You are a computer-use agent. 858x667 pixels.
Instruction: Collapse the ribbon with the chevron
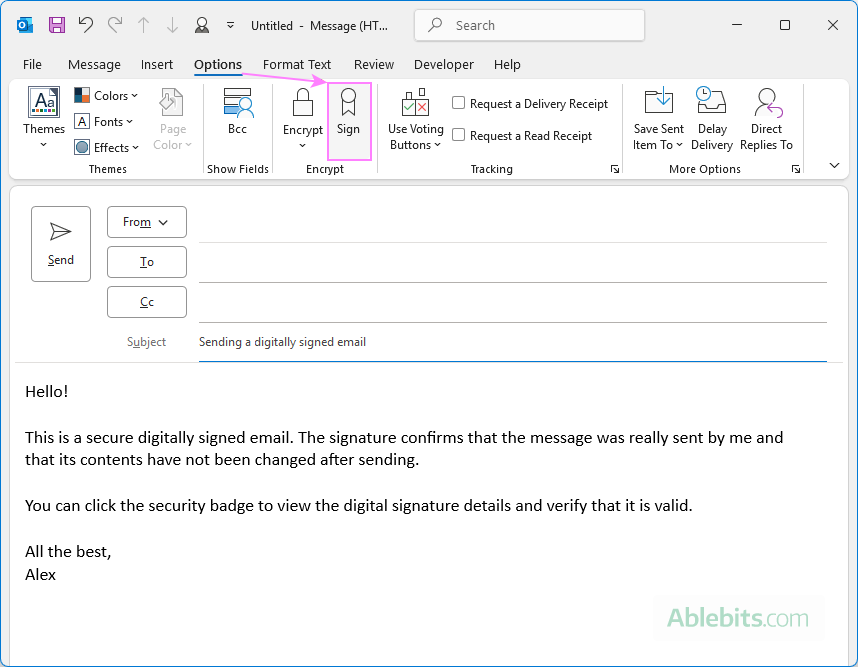(835, 165)
